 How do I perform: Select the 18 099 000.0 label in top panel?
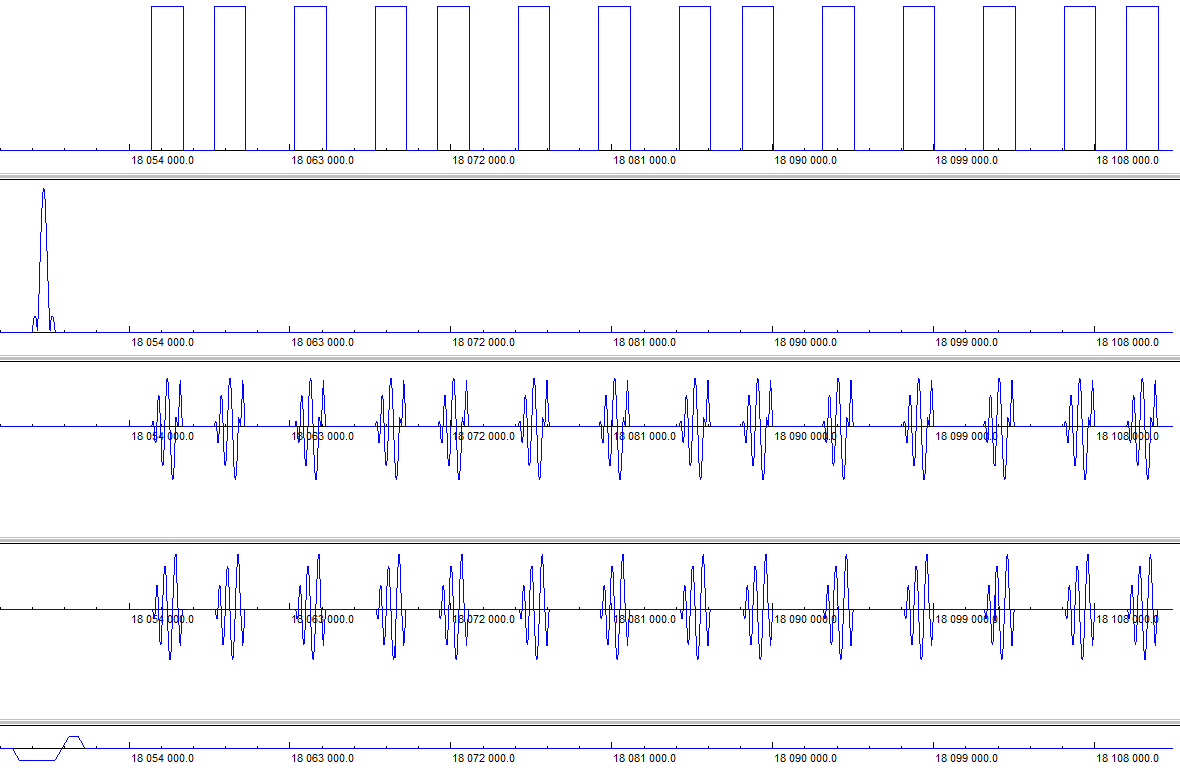[x=966, y=159]
